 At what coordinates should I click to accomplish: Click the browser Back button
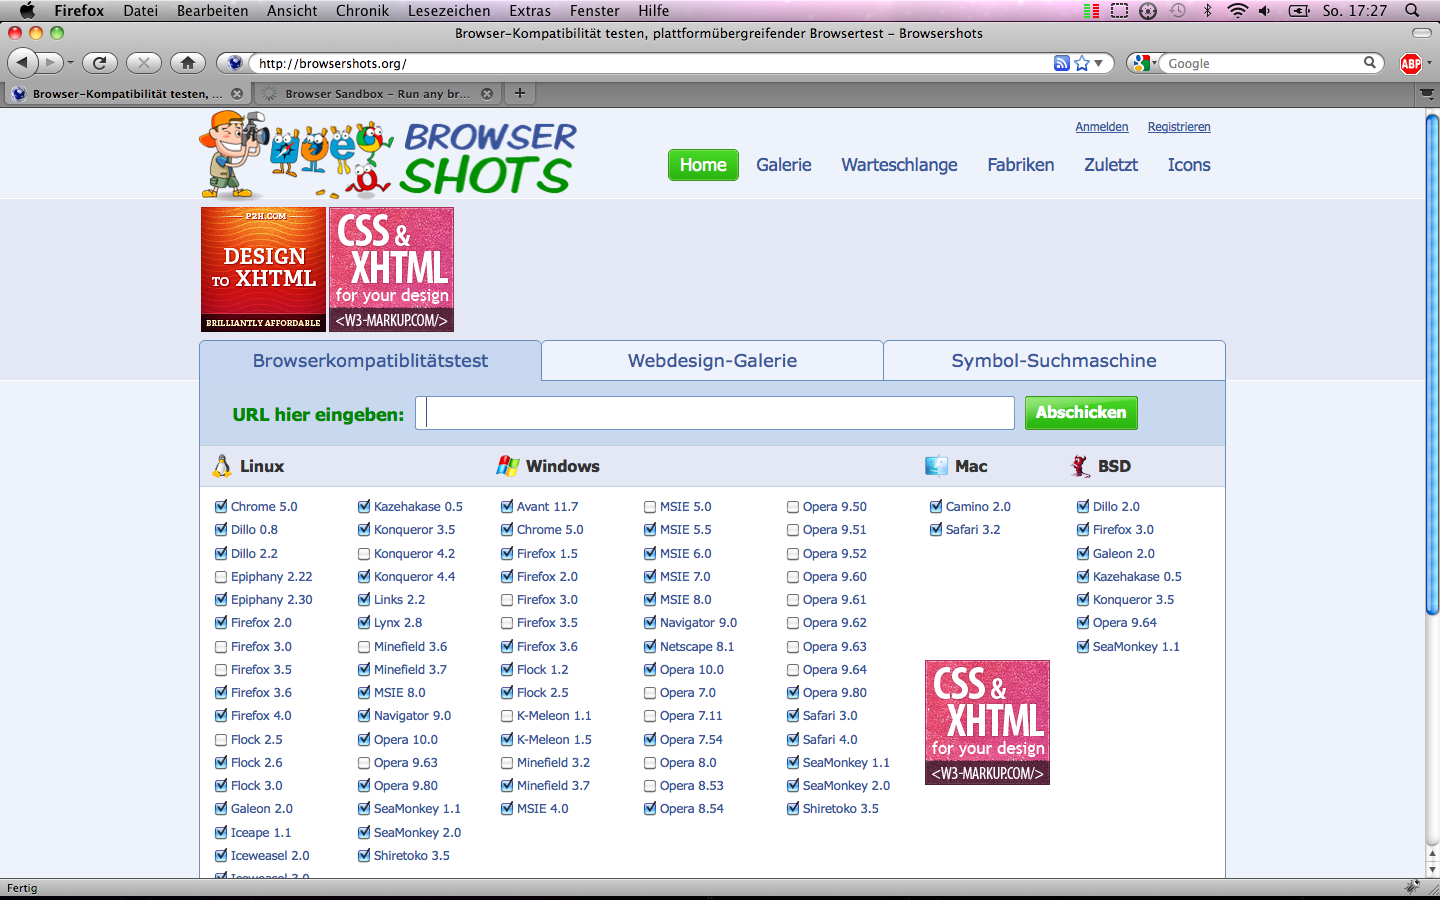[23, 63]
